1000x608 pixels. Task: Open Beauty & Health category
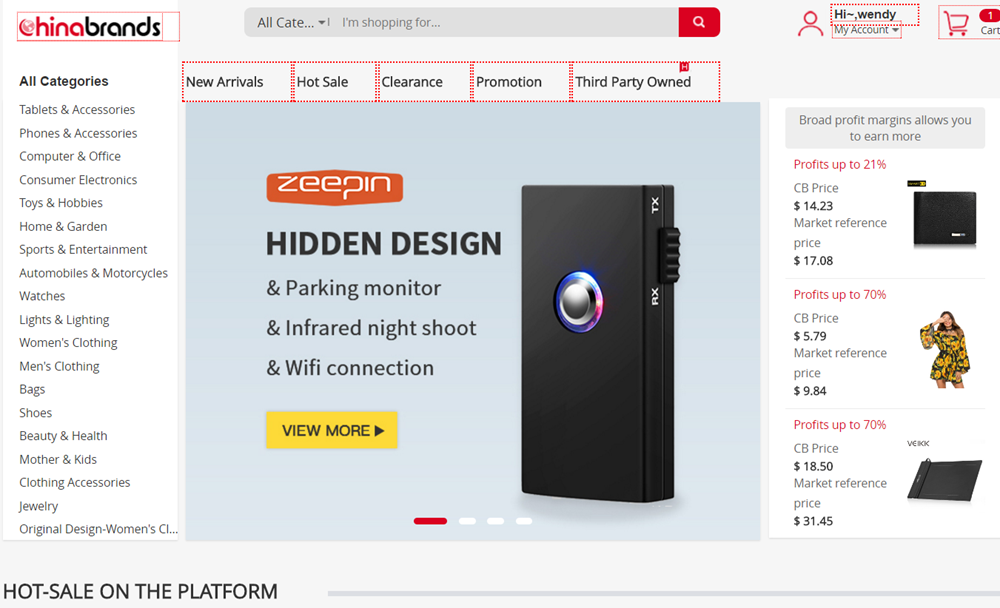(63, 435)
